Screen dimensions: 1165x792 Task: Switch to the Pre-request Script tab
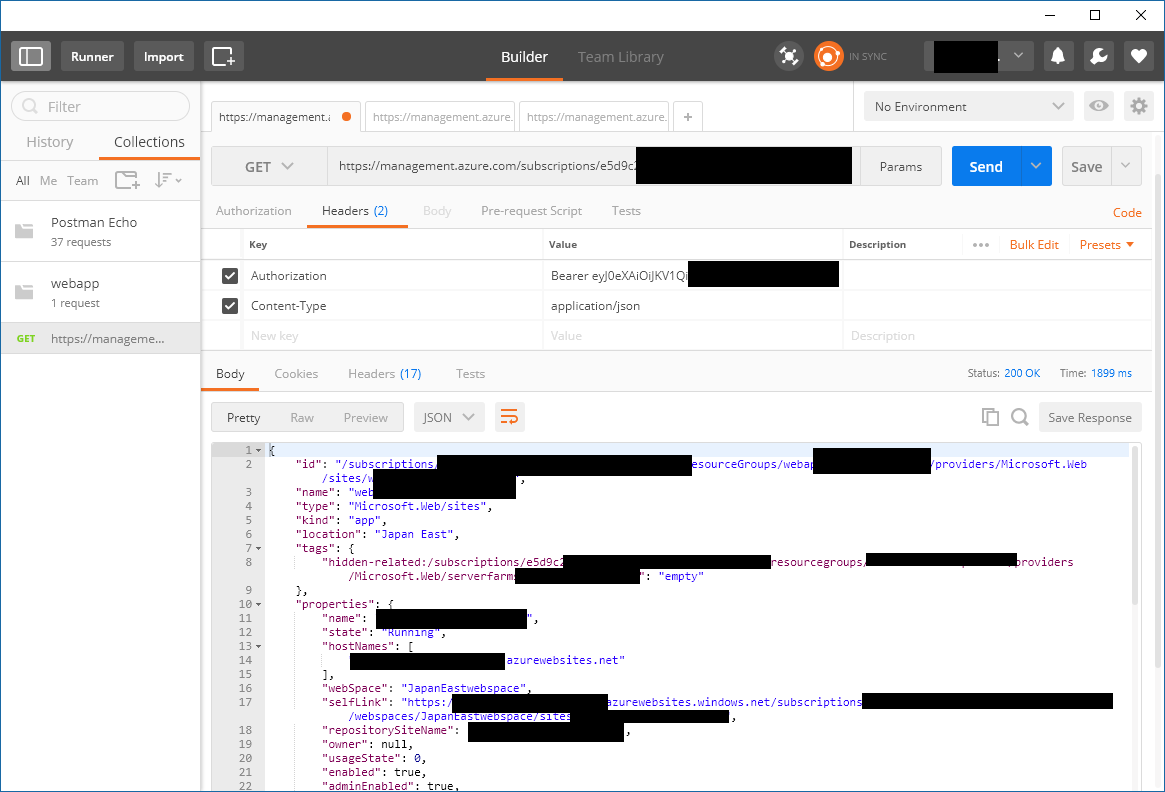tap(531, 211)
